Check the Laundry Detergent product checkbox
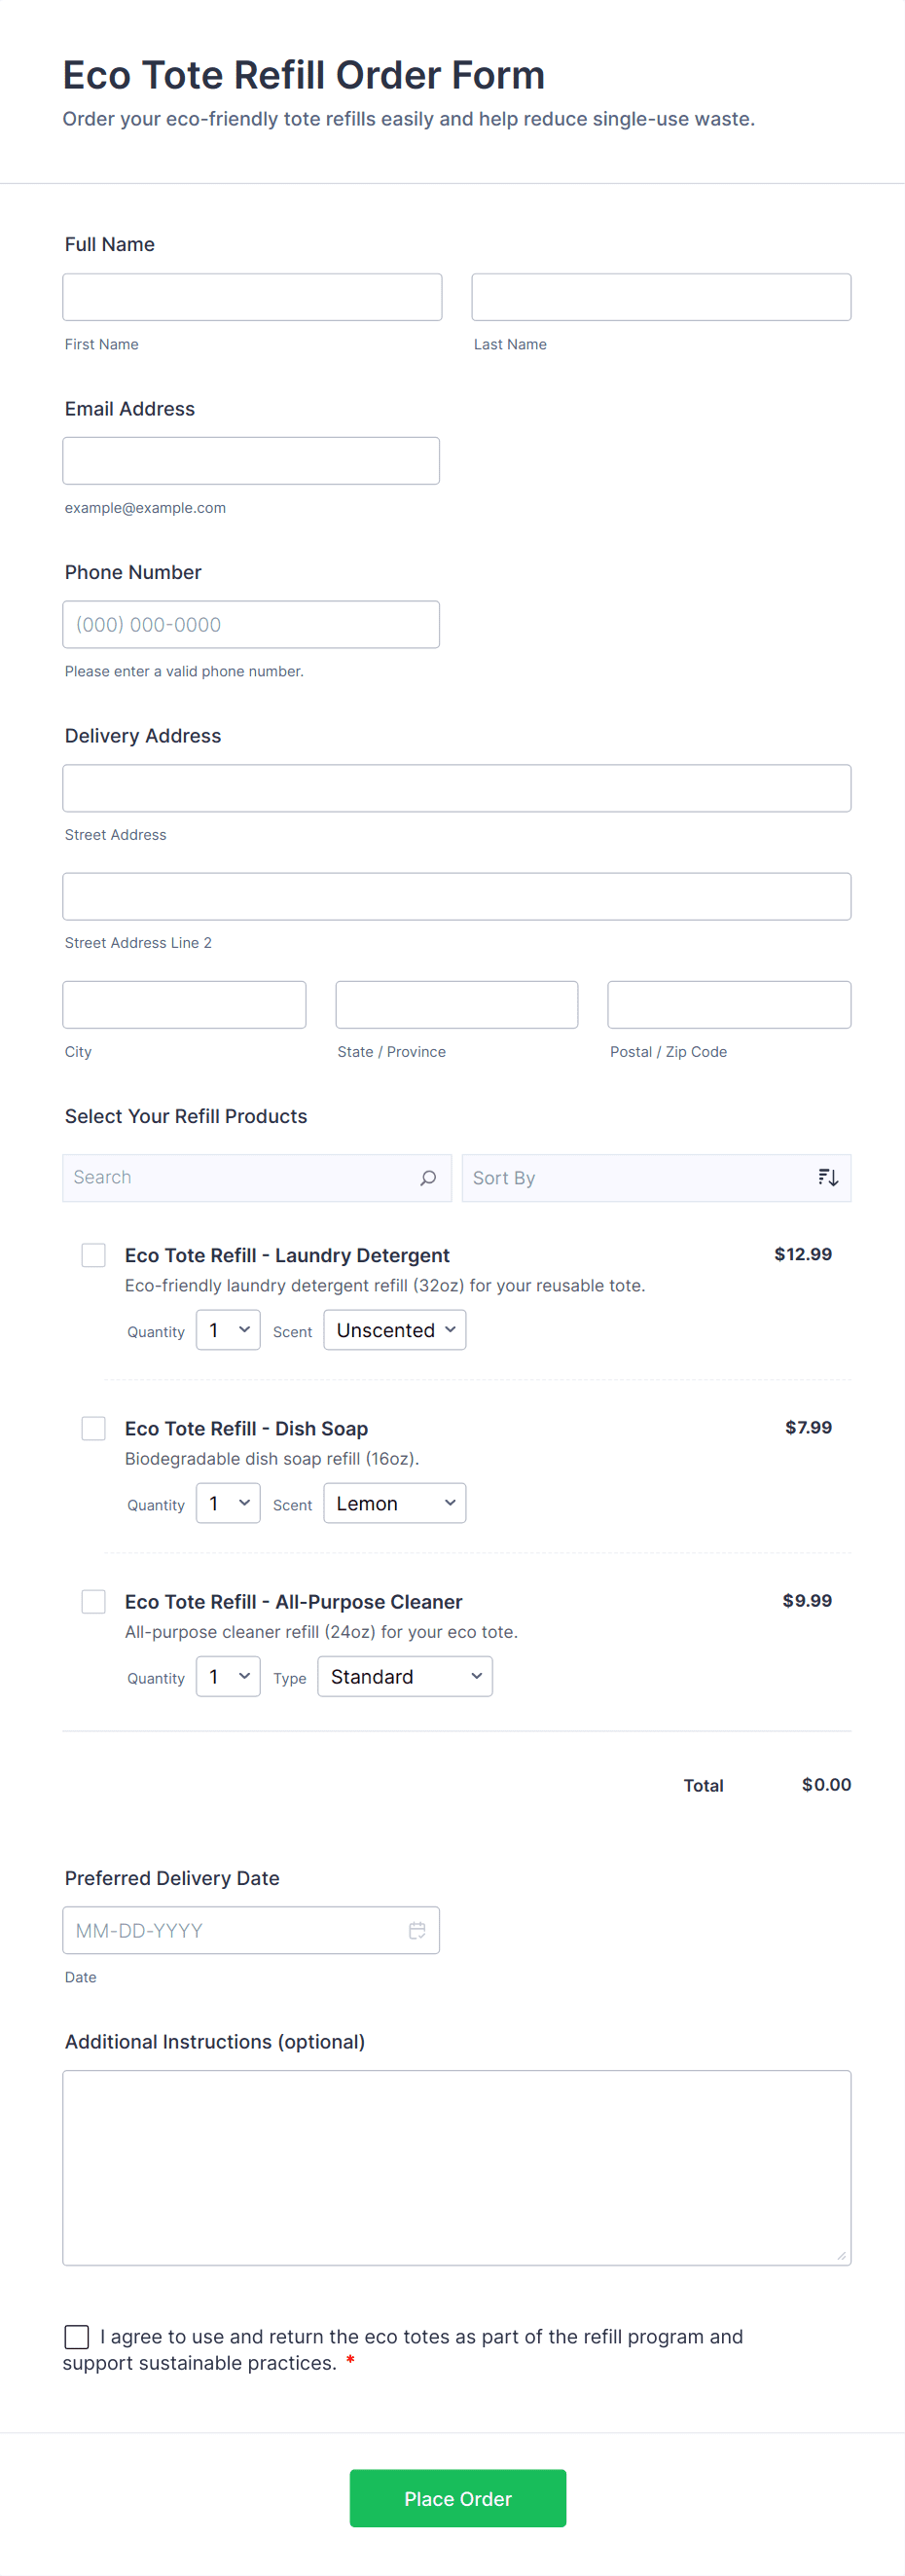Image resolution: width=905 pixels, height=2576 pixels. pos(94,1255)
